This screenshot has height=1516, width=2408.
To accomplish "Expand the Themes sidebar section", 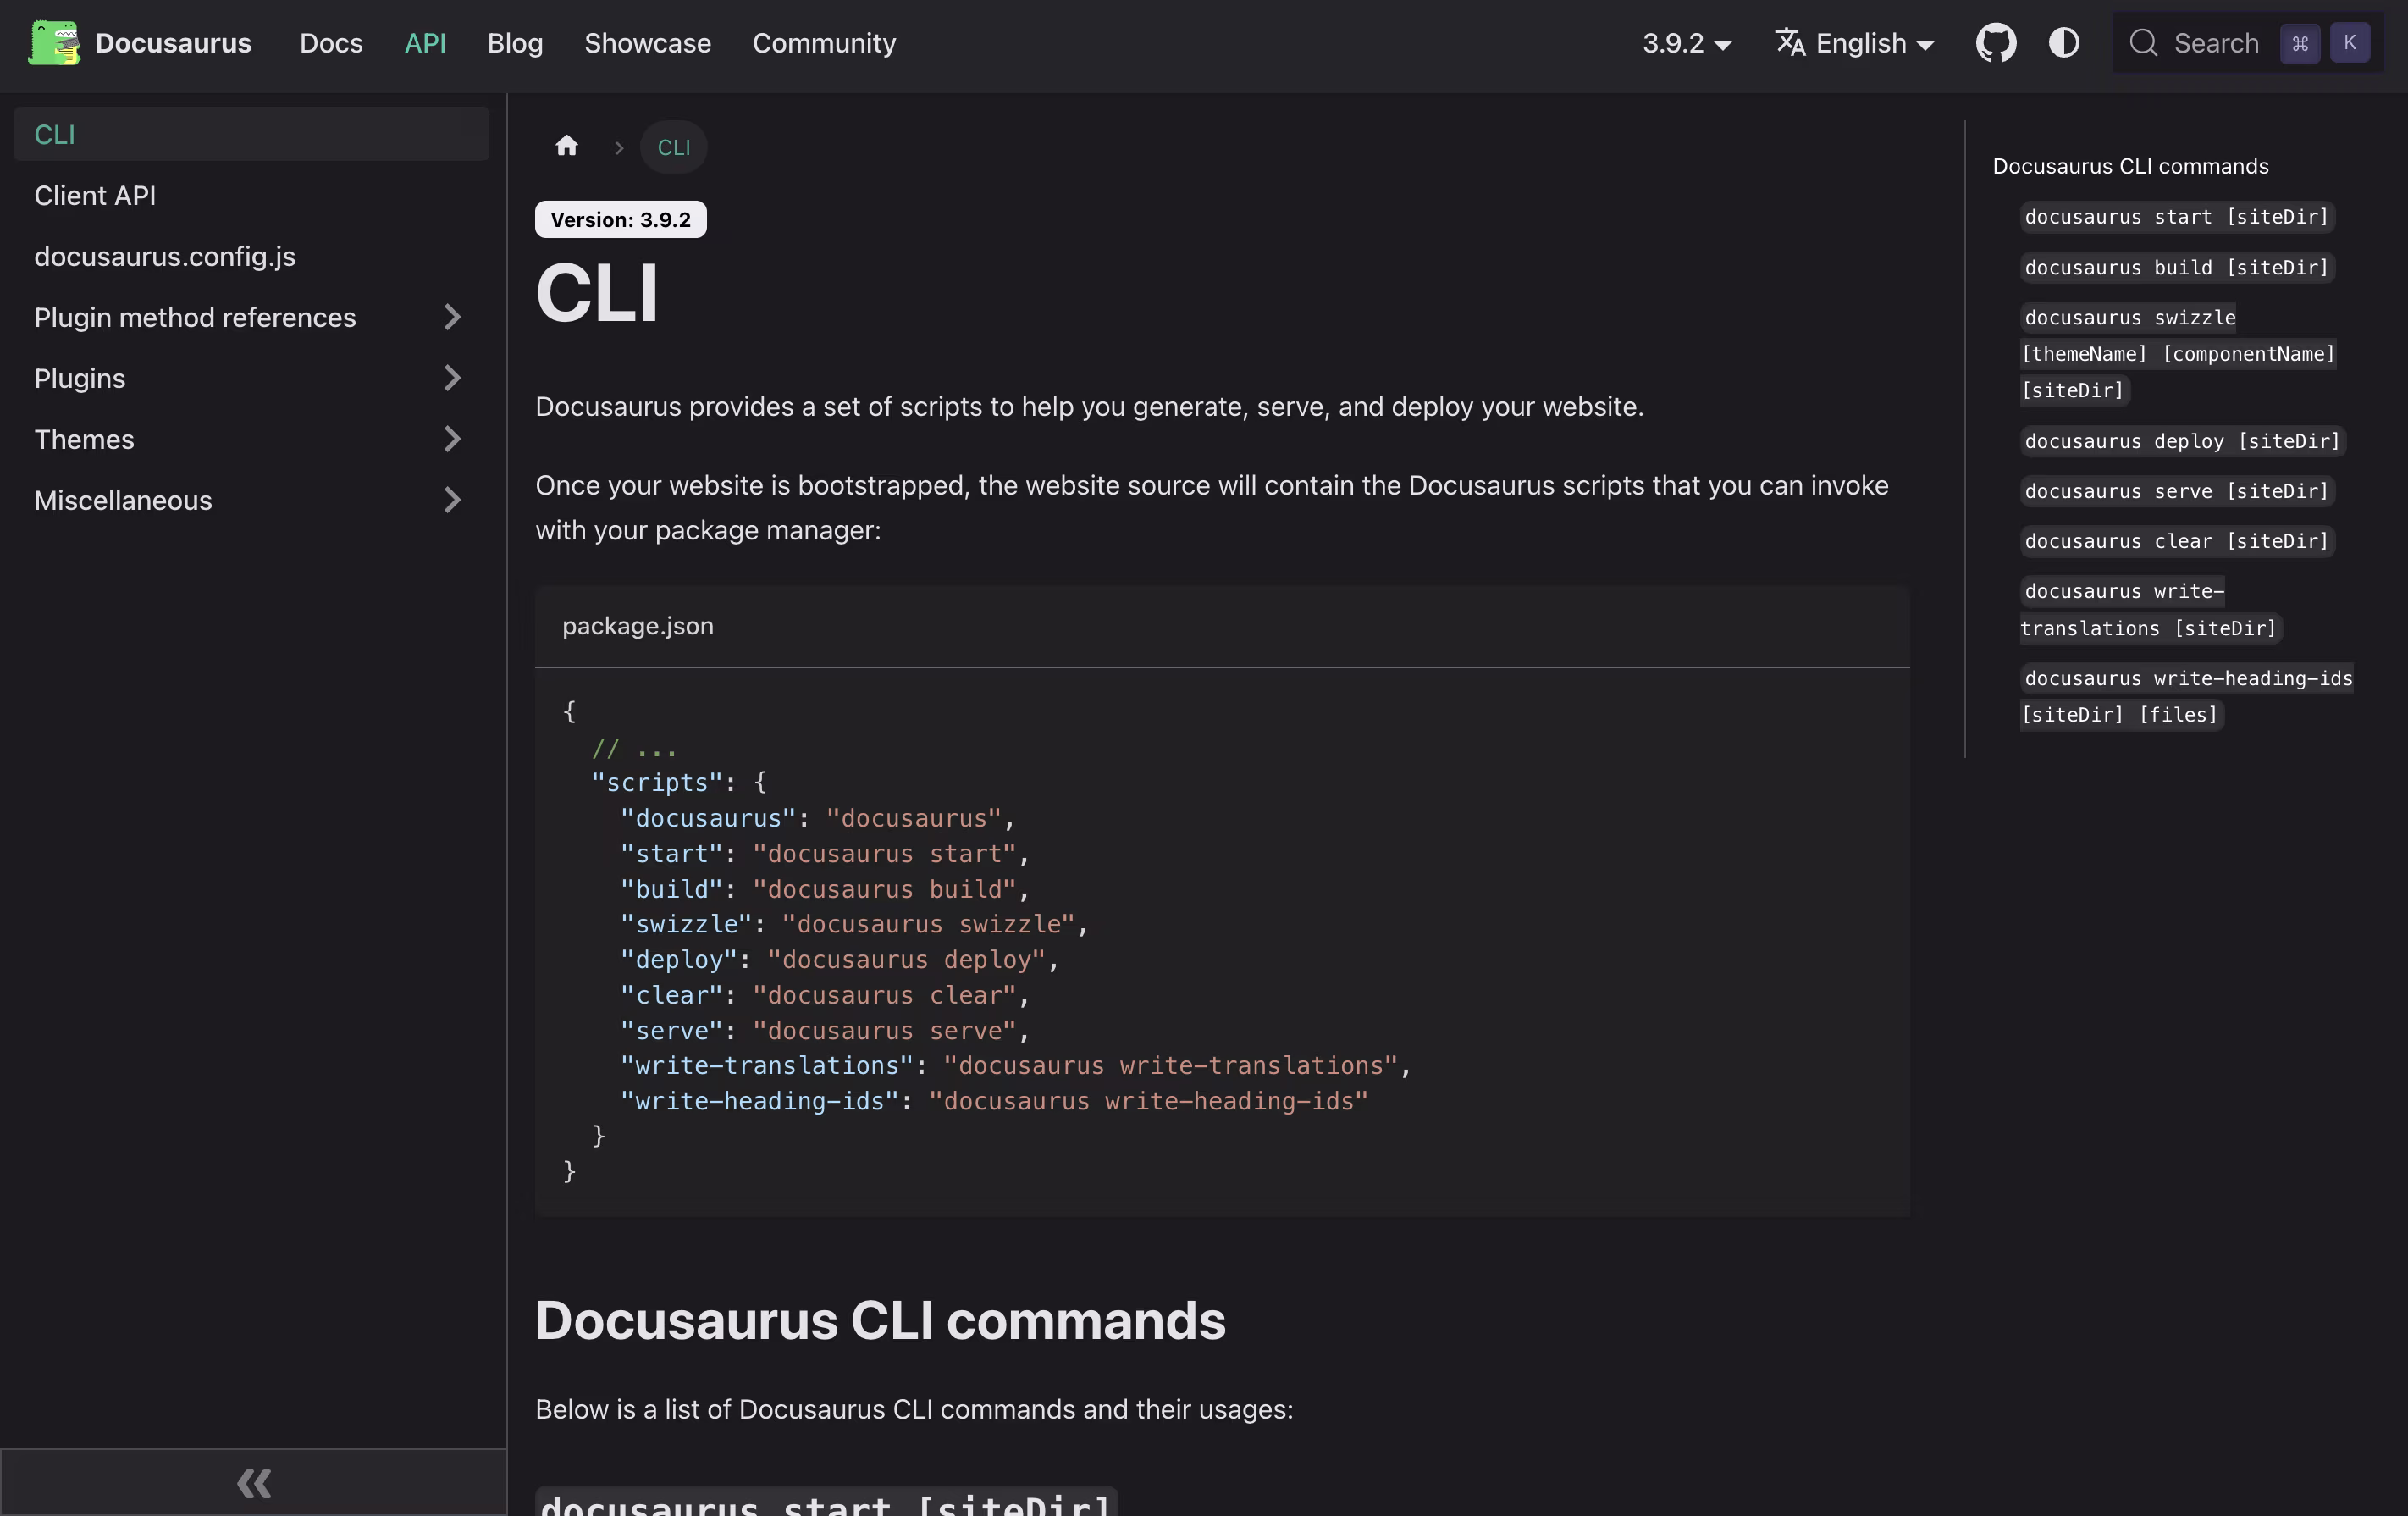I will click(x=453, y=439).
